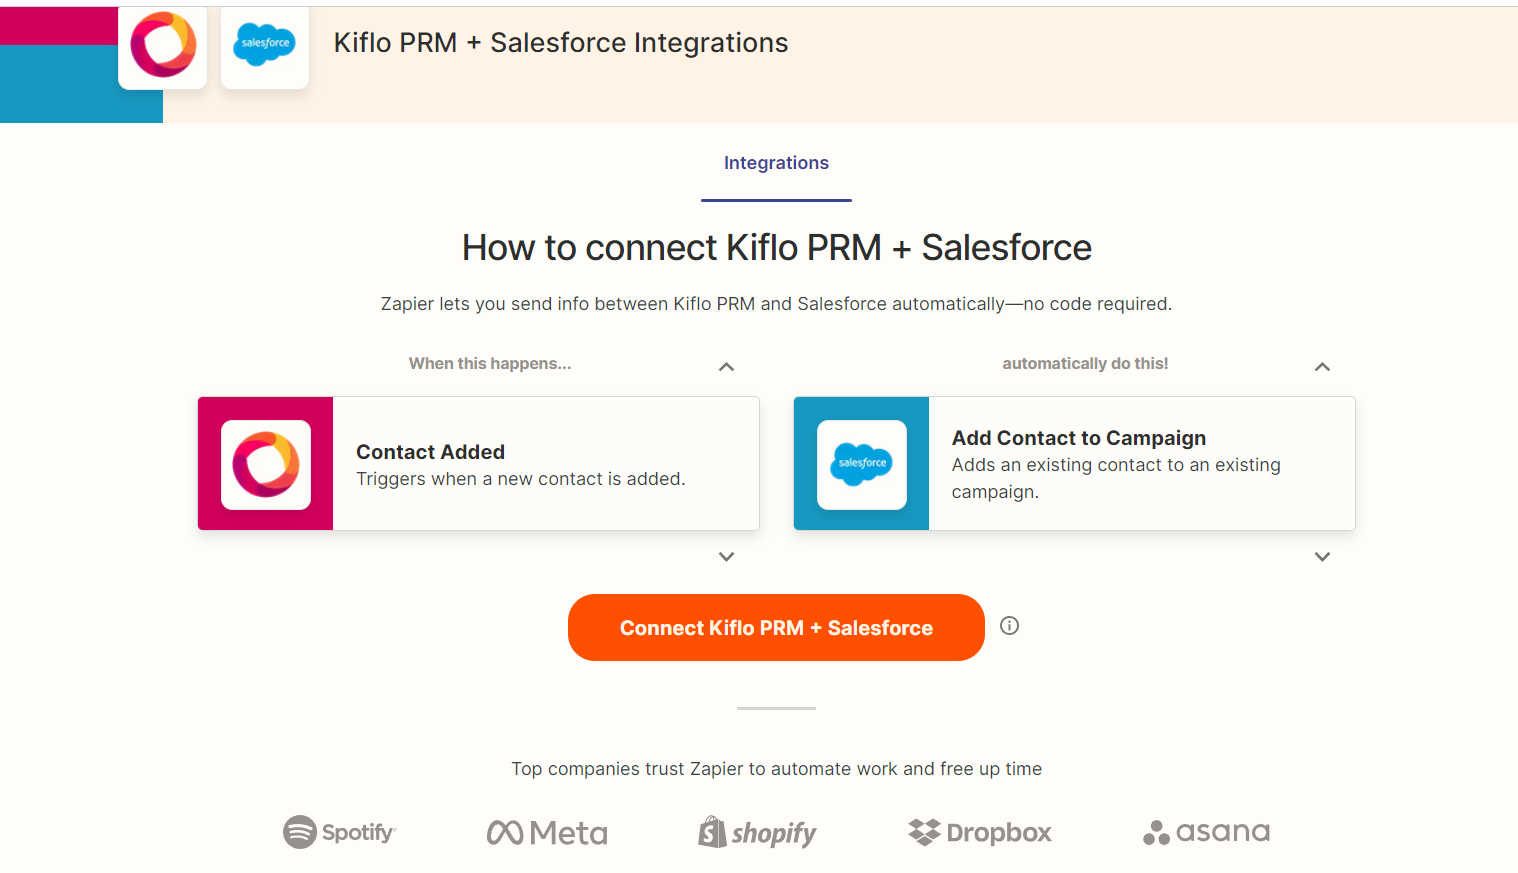
Task: Click the Kiflo PRM + Salesforce Integrations title
Action: point(561,43)
